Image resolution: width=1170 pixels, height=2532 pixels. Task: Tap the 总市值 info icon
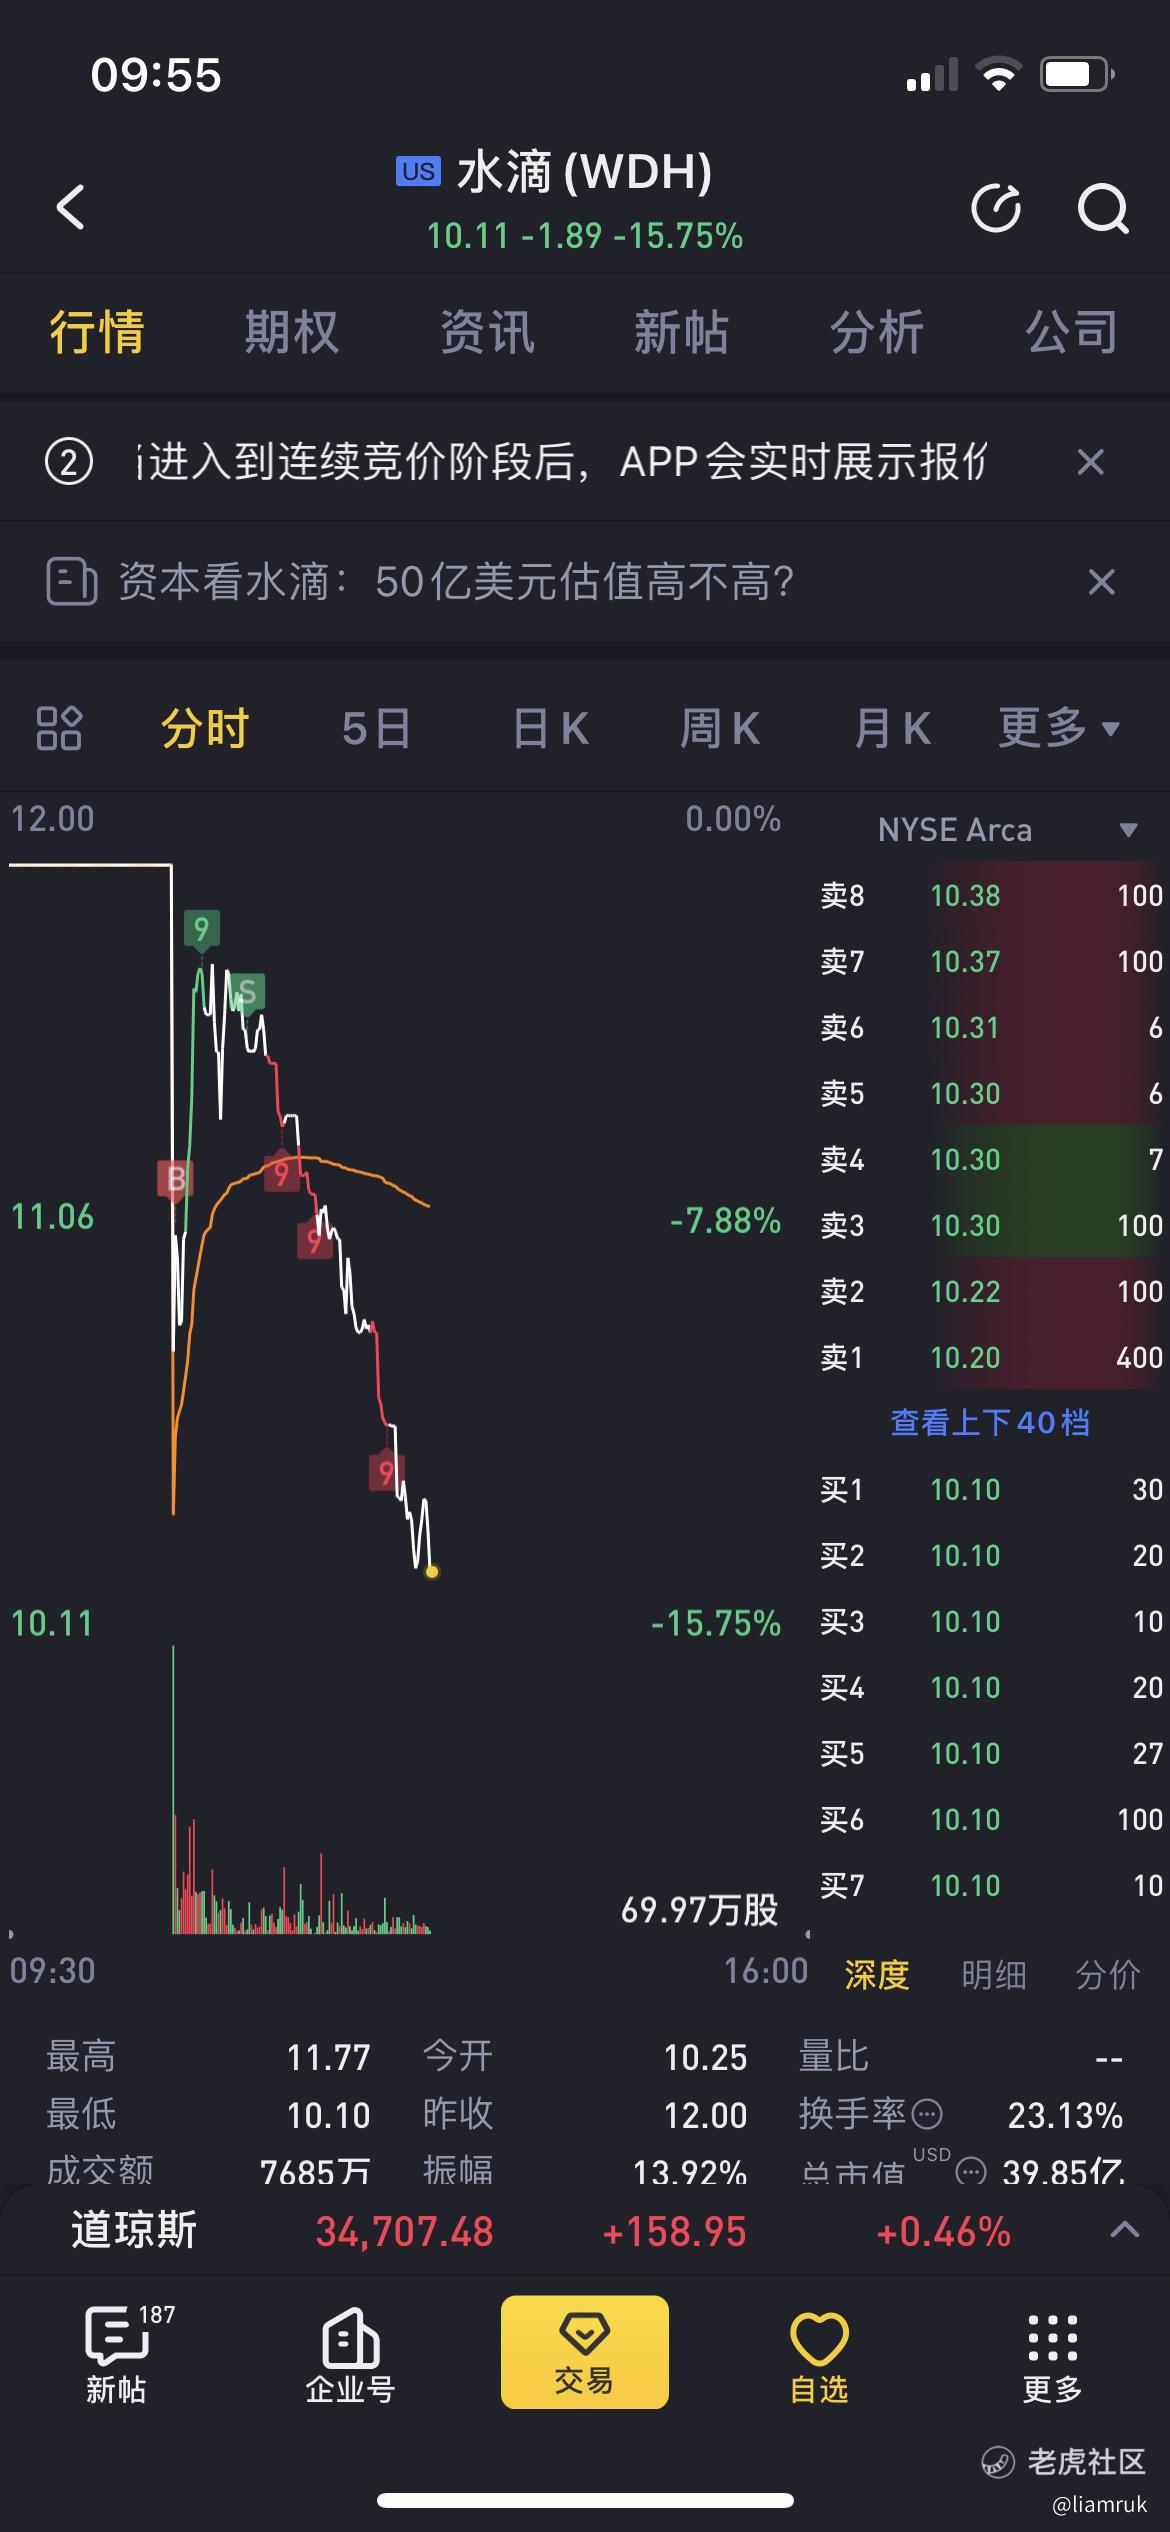pos(971,2171)
